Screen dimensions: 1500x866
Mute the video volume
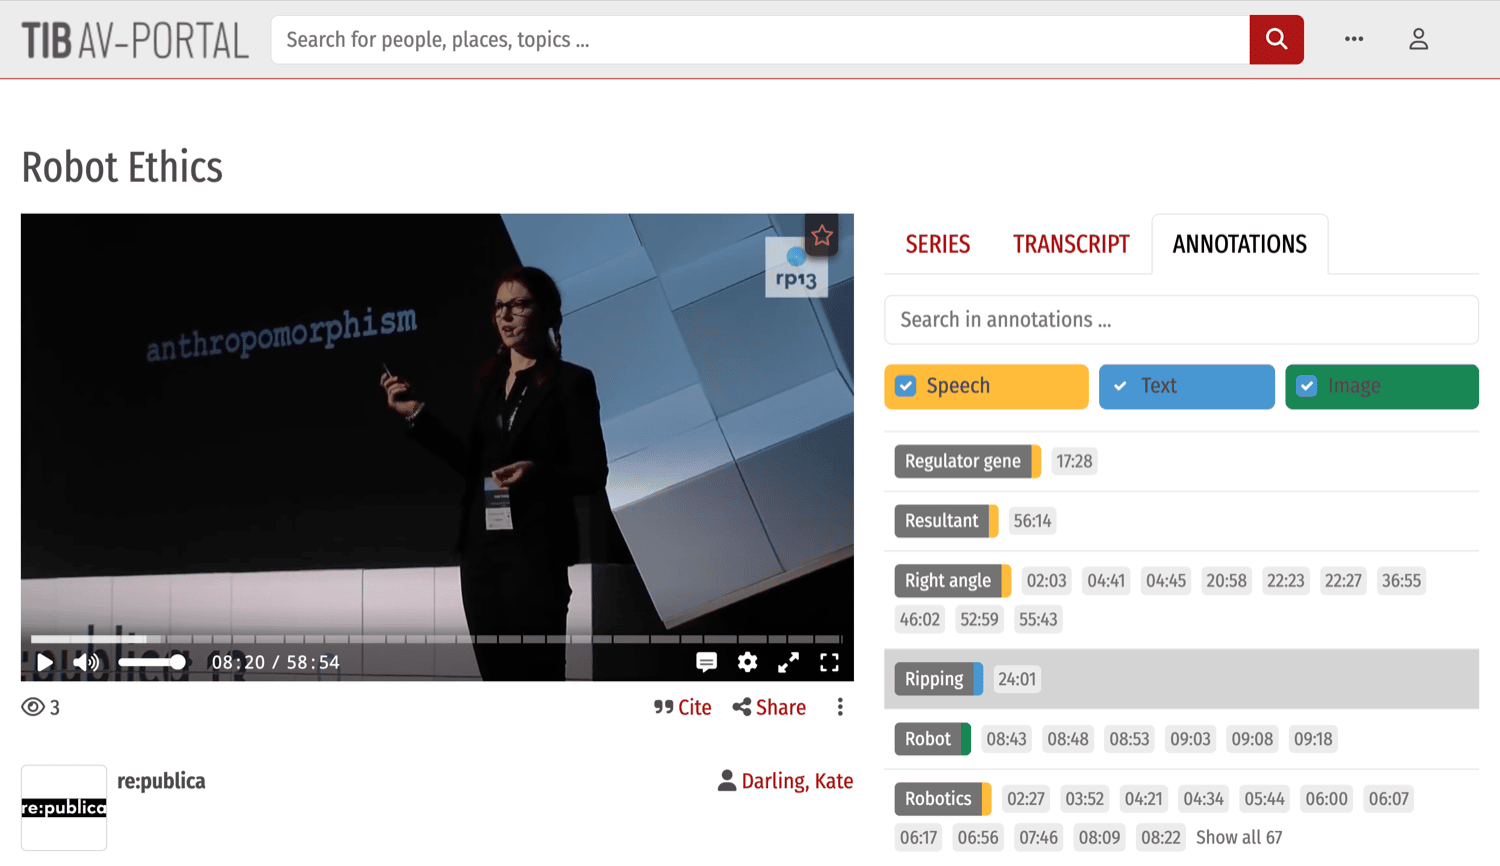pos(86,662)
